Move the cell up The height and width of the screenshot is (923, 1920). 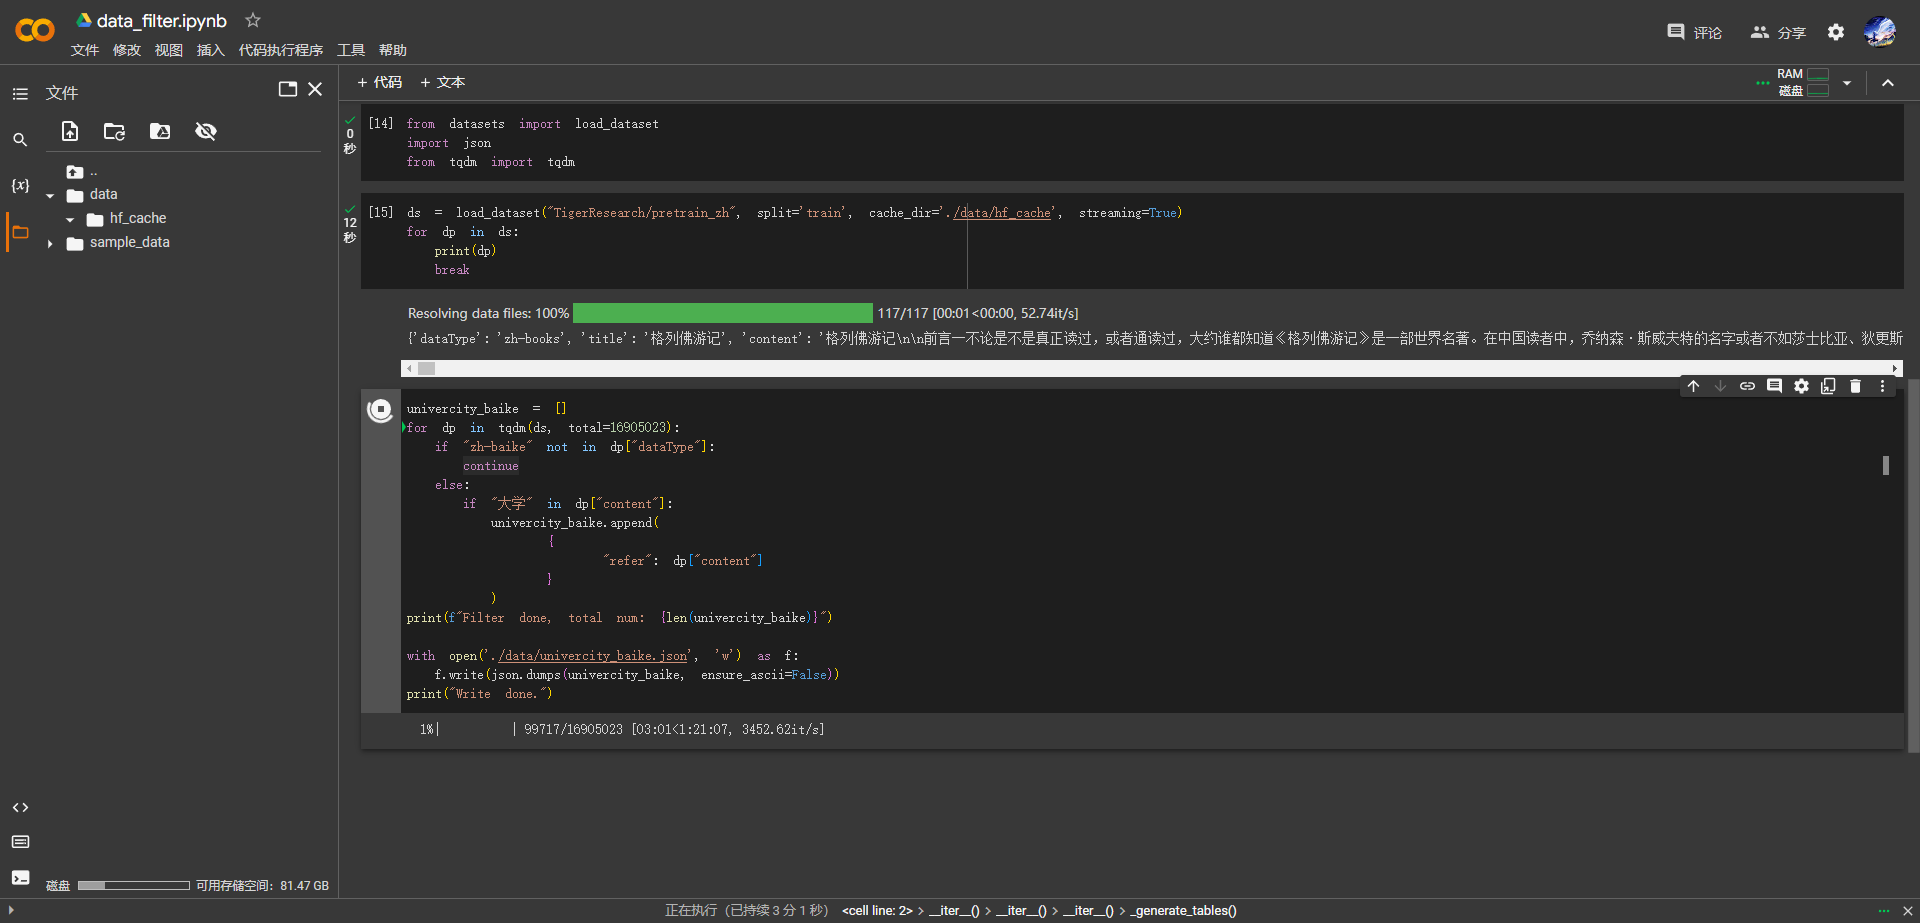tap(1693, 386)
